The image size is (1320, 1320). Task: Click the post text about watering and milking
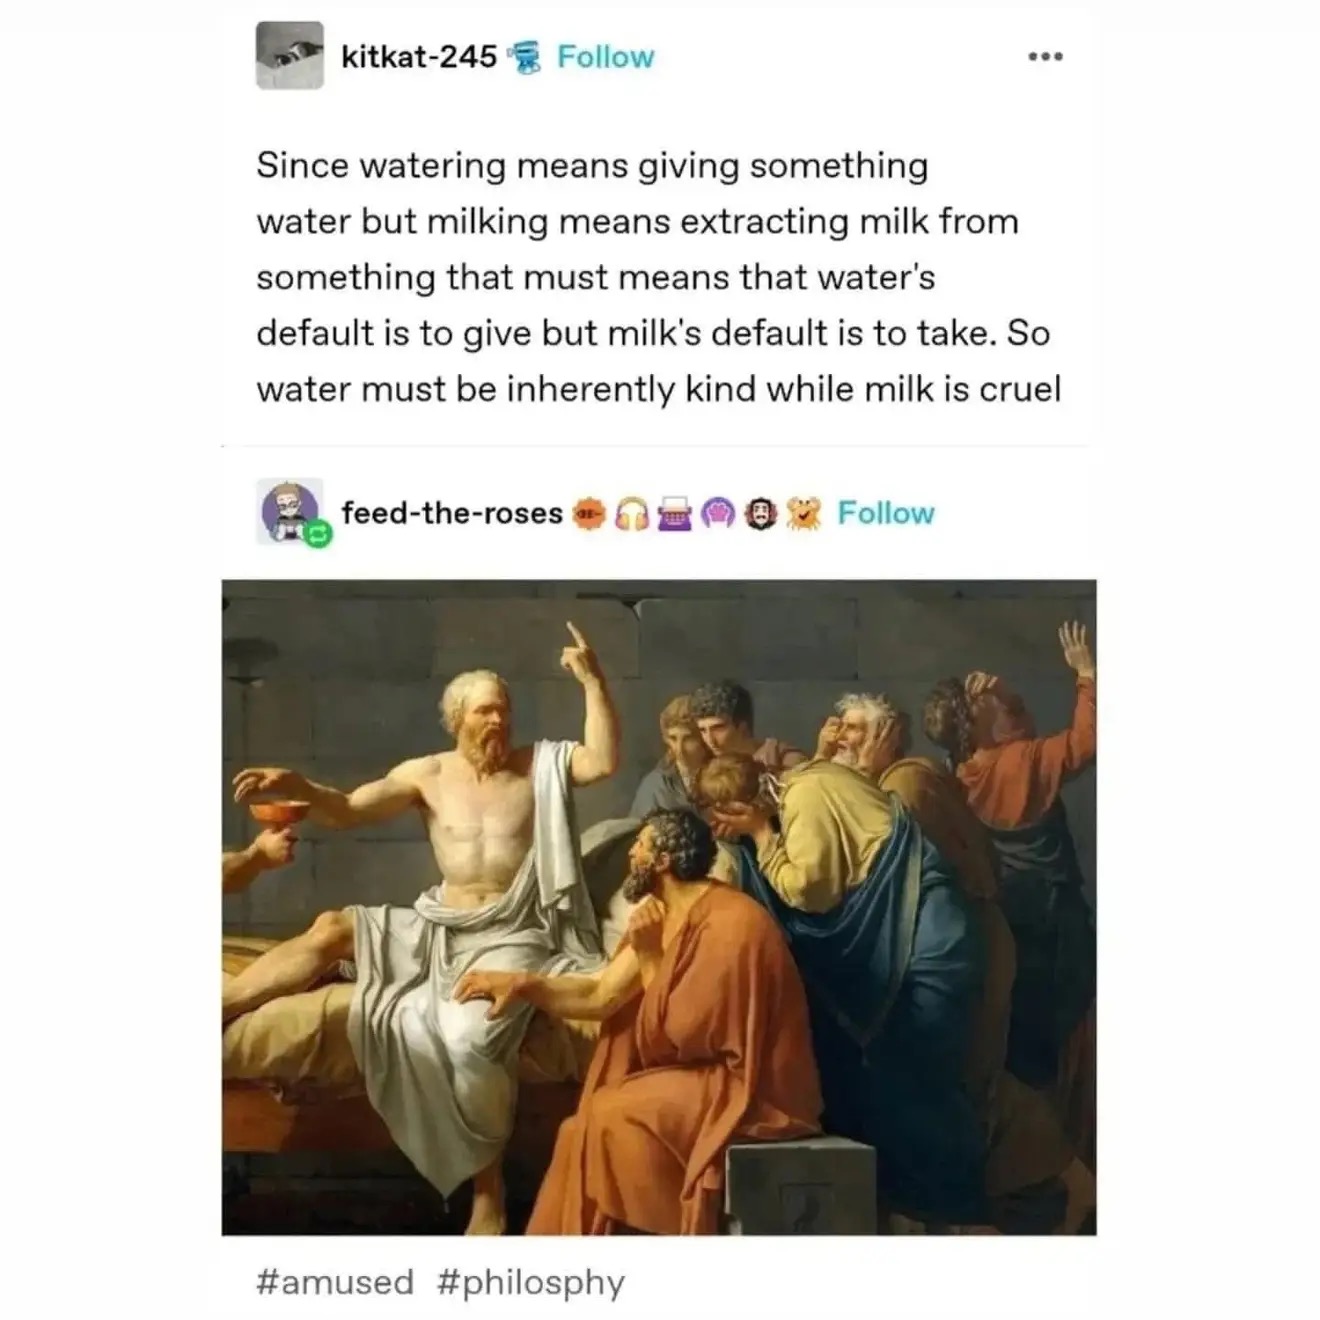click(657, 277)
